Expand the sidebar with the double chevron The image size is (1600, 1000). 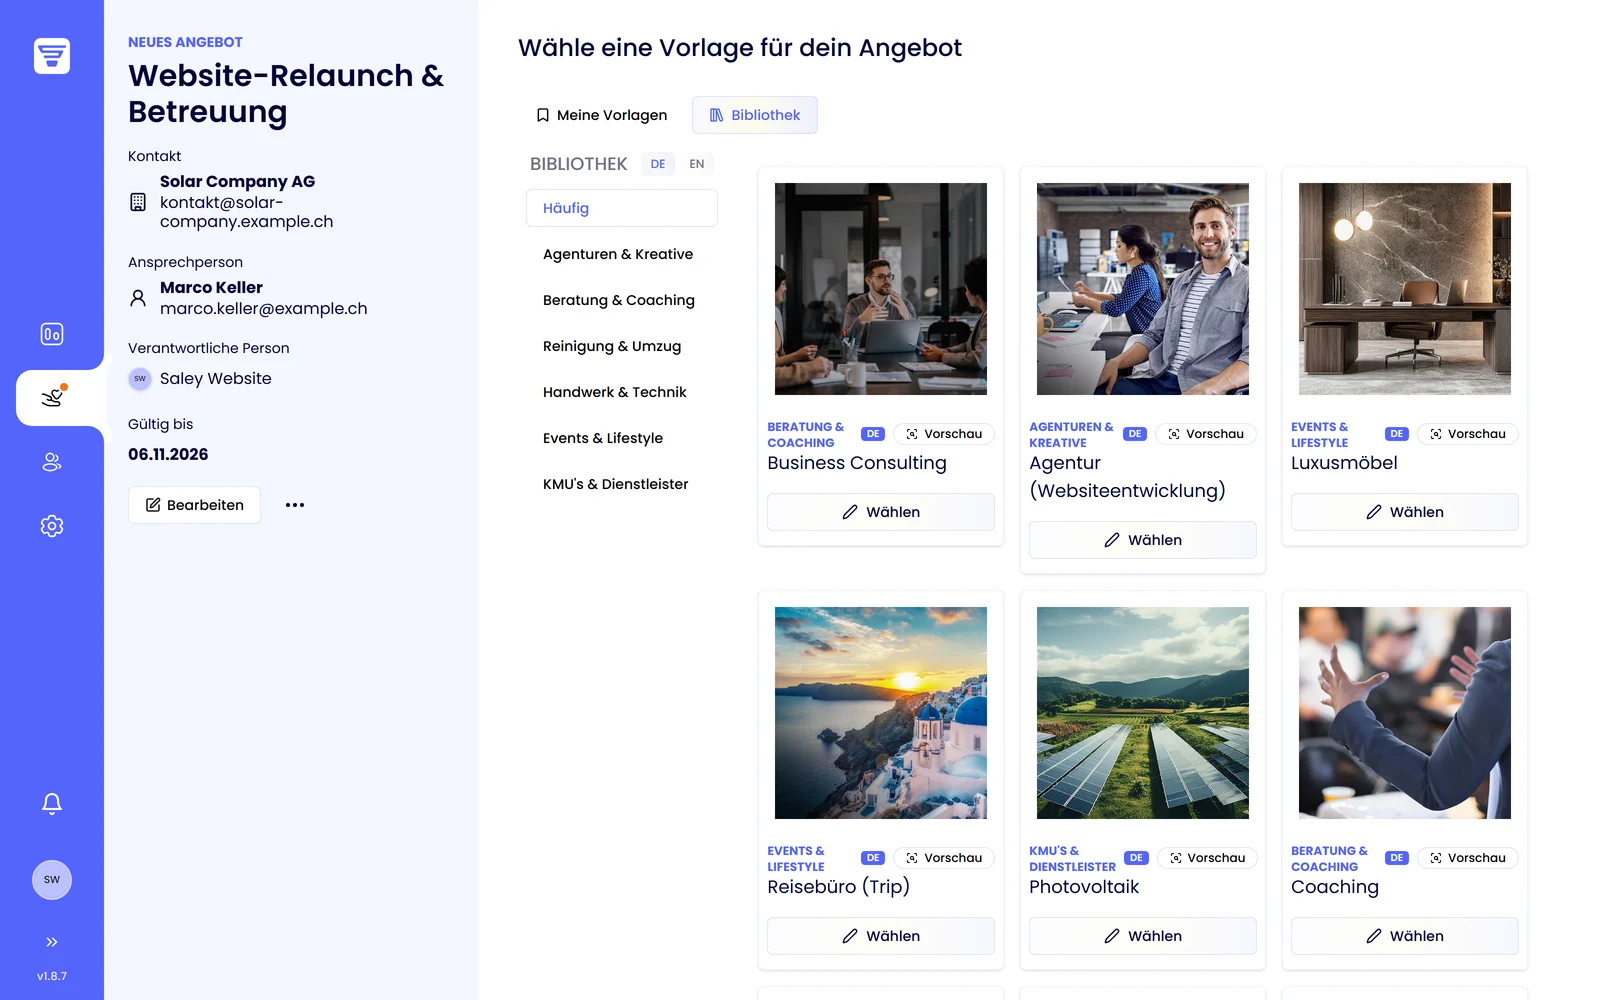[52, 942]
